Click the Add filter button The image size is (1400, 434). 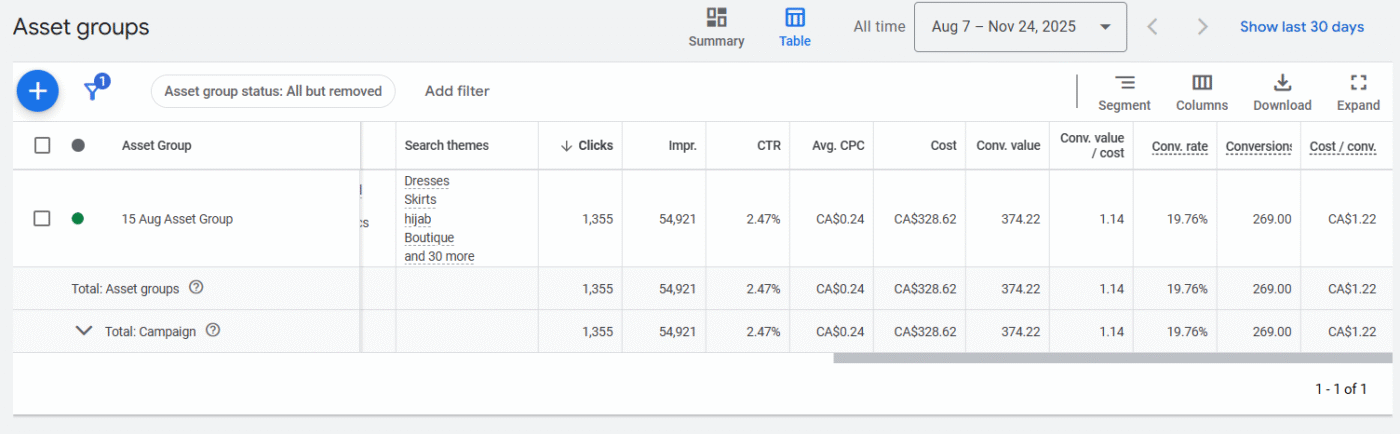[457, 91]
